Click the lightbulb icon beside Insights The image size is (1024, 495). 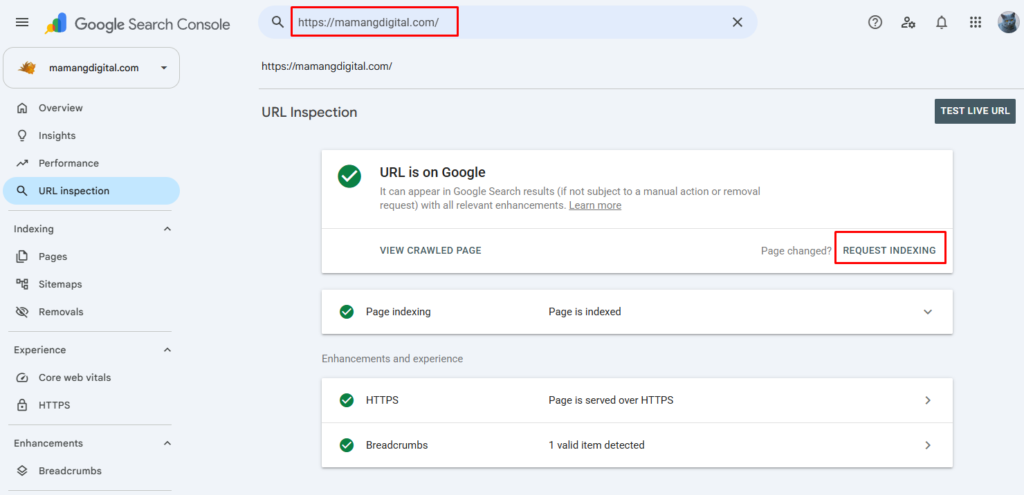(x=22, y=136)
